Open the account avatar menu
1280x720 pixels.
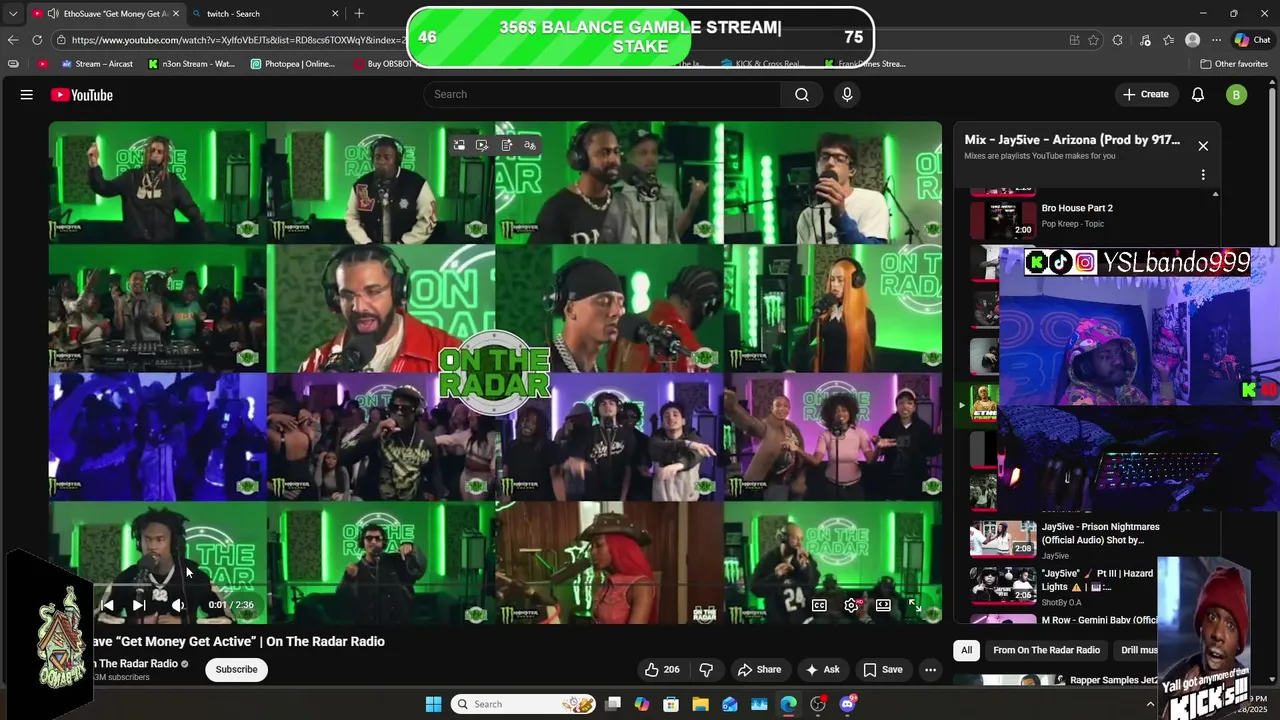click(x=1237, y=95)
